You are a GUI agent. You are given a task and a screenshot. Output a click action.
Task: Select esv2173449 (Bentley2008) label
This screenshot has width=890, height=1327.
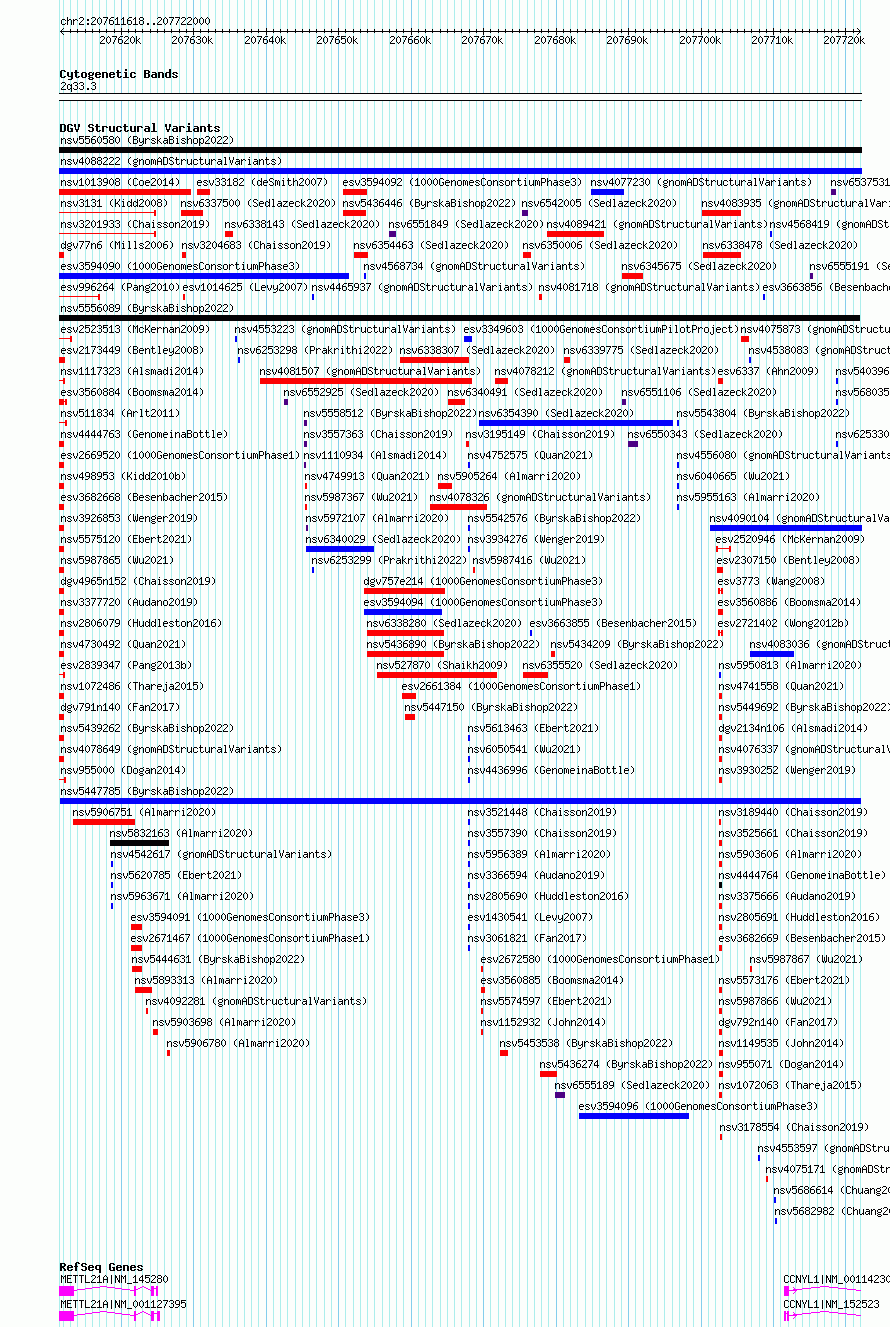[x=132, y=350]
